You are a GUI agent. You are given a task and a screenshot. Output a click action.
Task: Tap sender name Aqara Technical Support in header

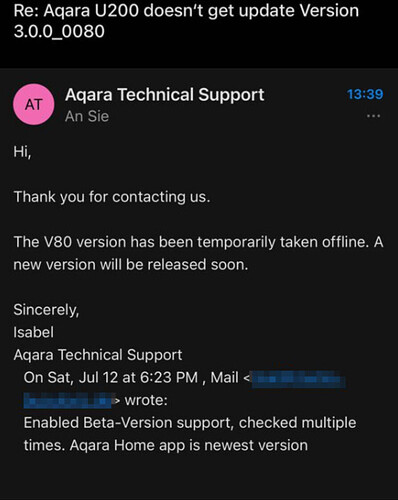coord(165,95)
